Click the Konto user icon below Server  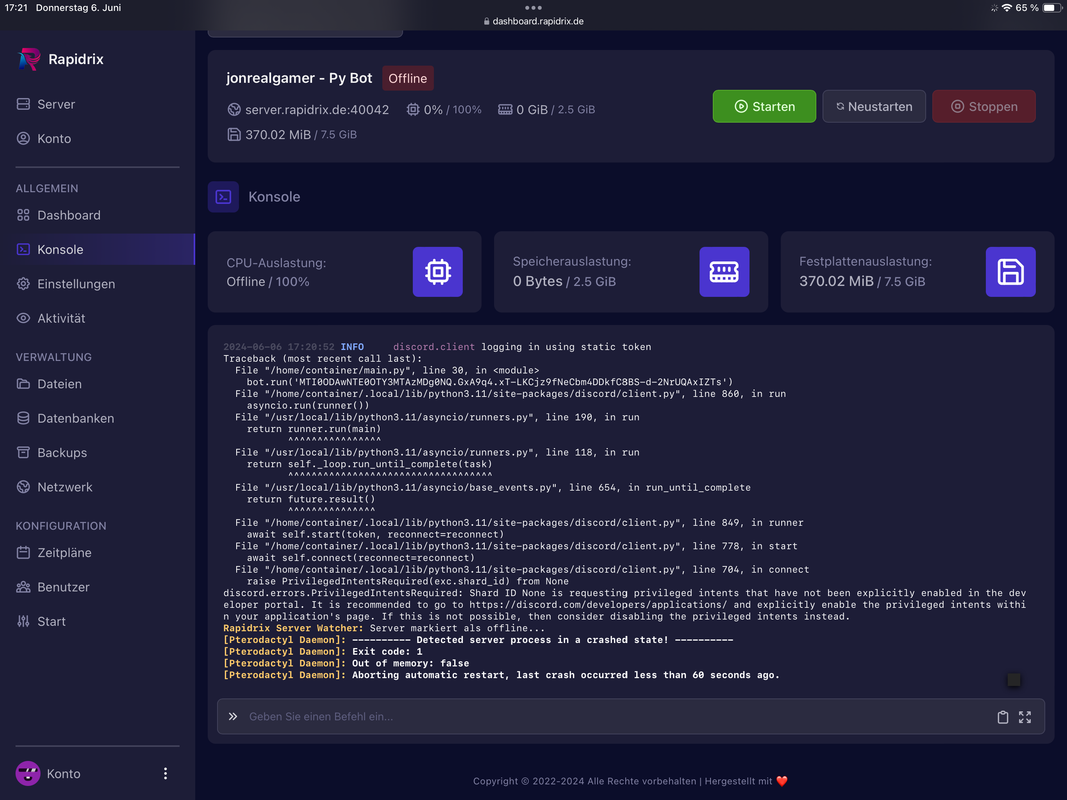pos(23,139)
